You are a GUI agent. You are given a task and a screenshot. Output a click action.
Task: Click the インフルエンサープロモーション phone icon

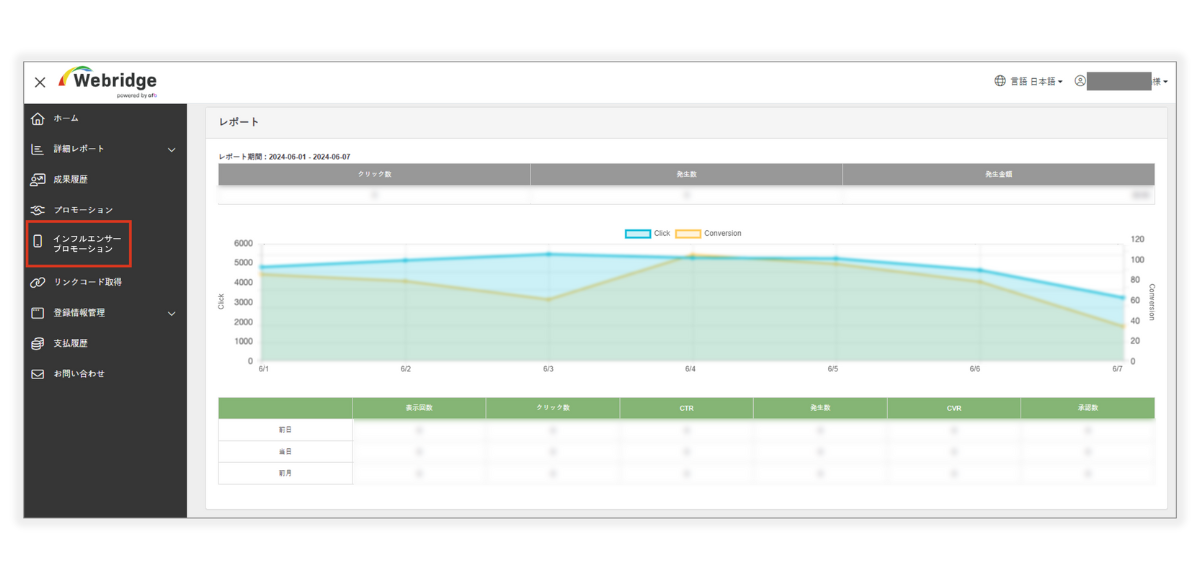point(38,243)
